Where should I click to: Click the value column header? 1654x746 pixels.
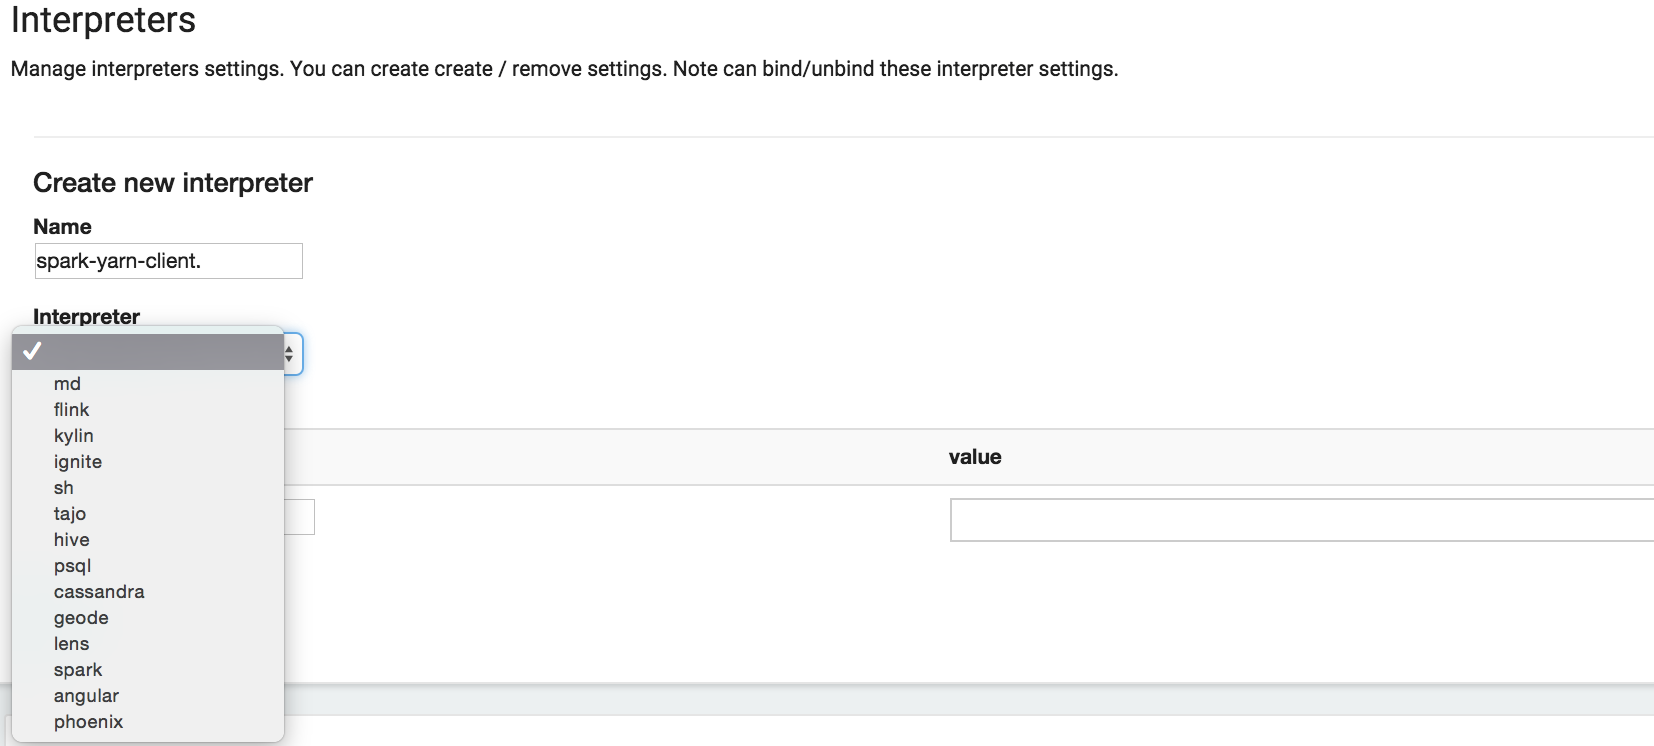click(x=975, y=457)
